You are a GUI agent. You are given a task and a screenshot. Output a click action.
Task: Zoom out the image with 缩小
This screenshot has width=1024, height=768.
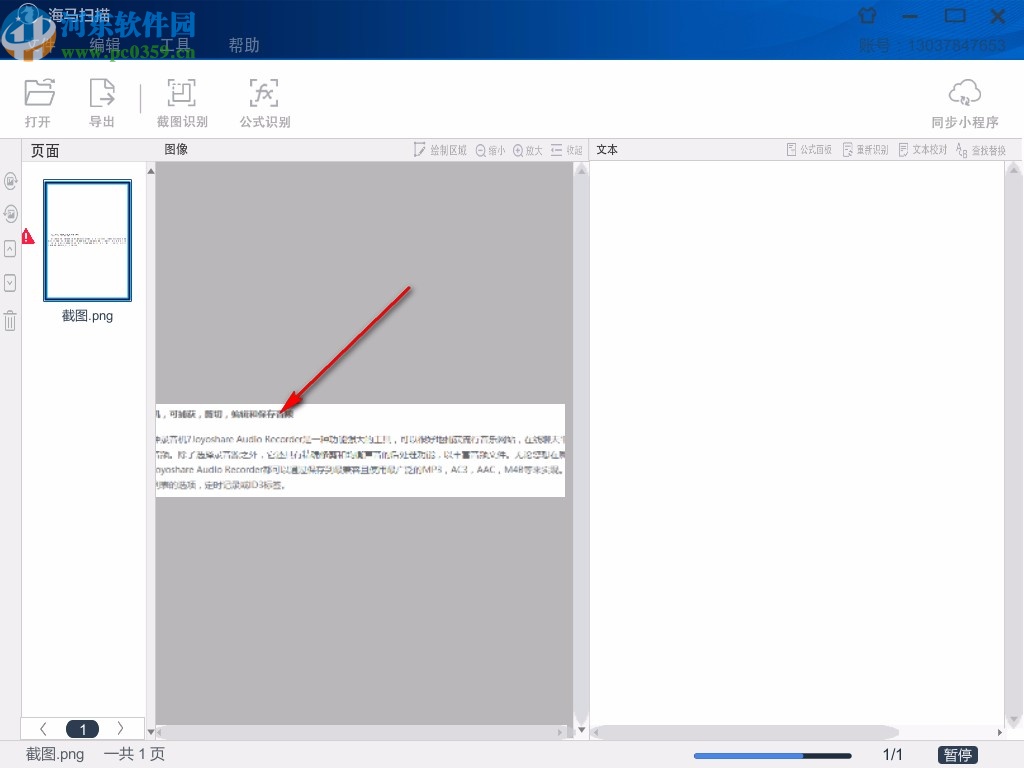tap(490, 150)
